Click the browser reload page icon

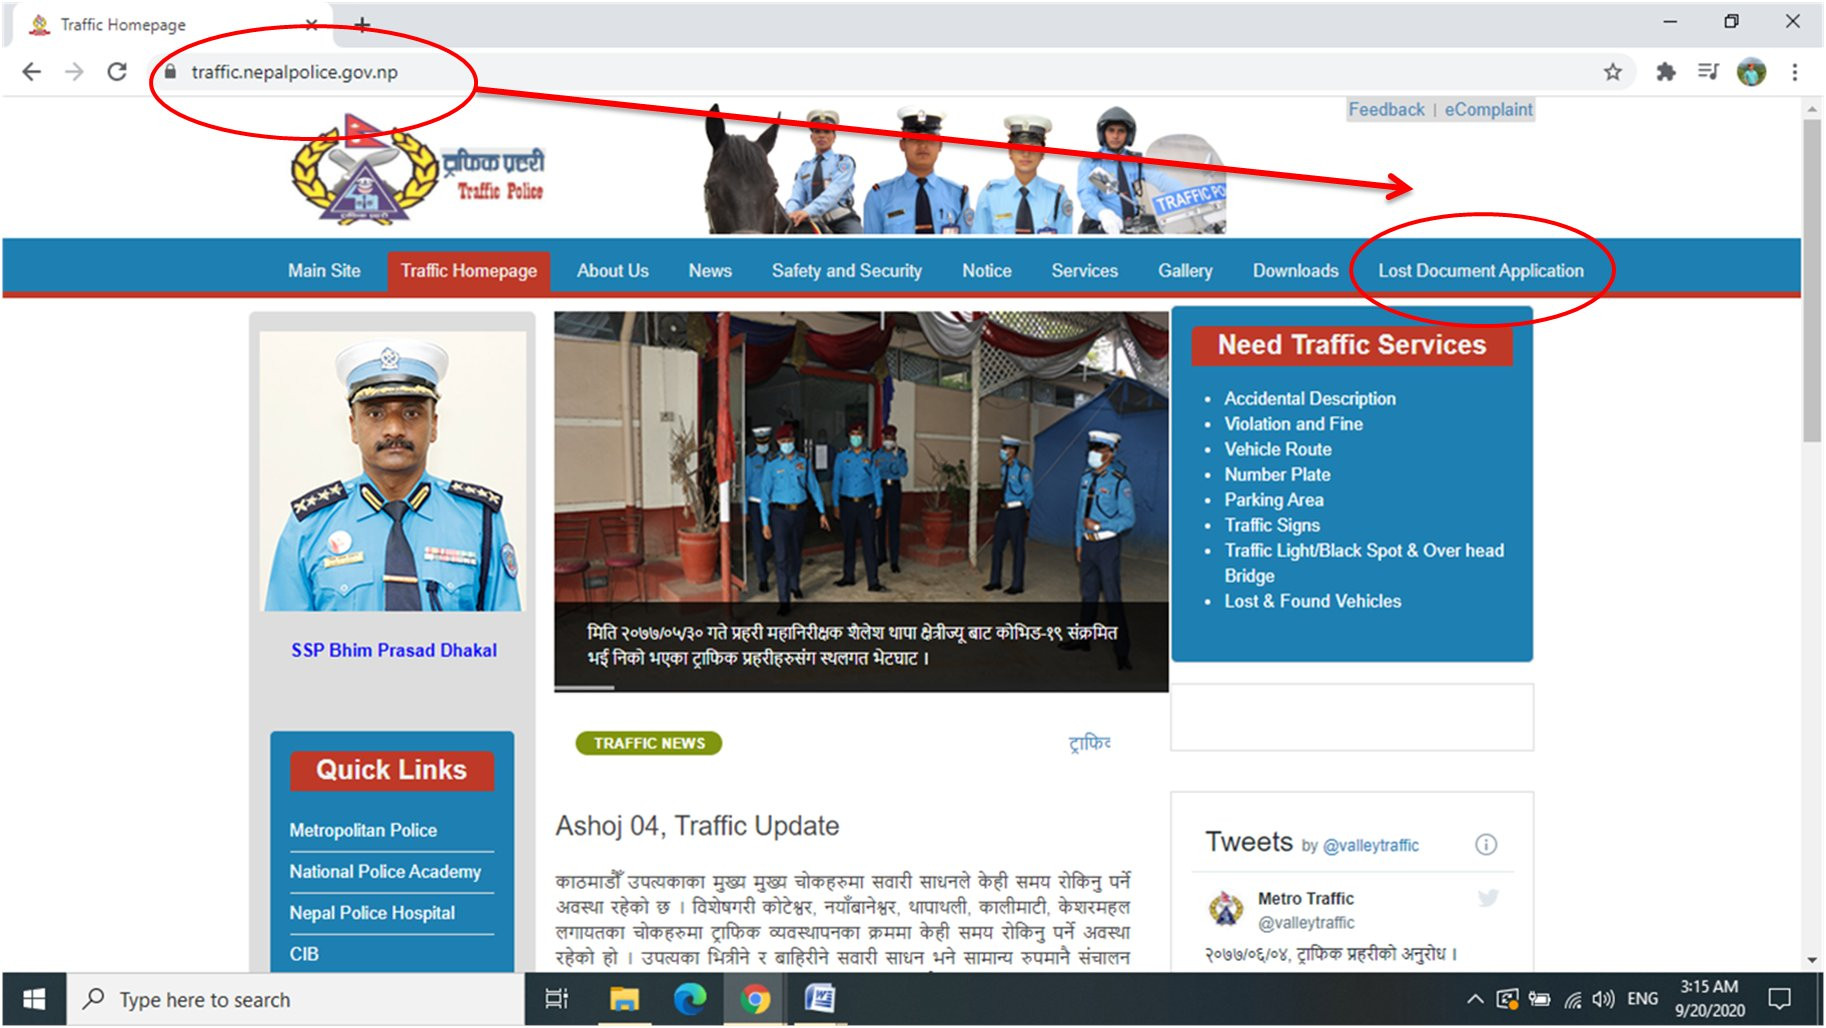117,72
